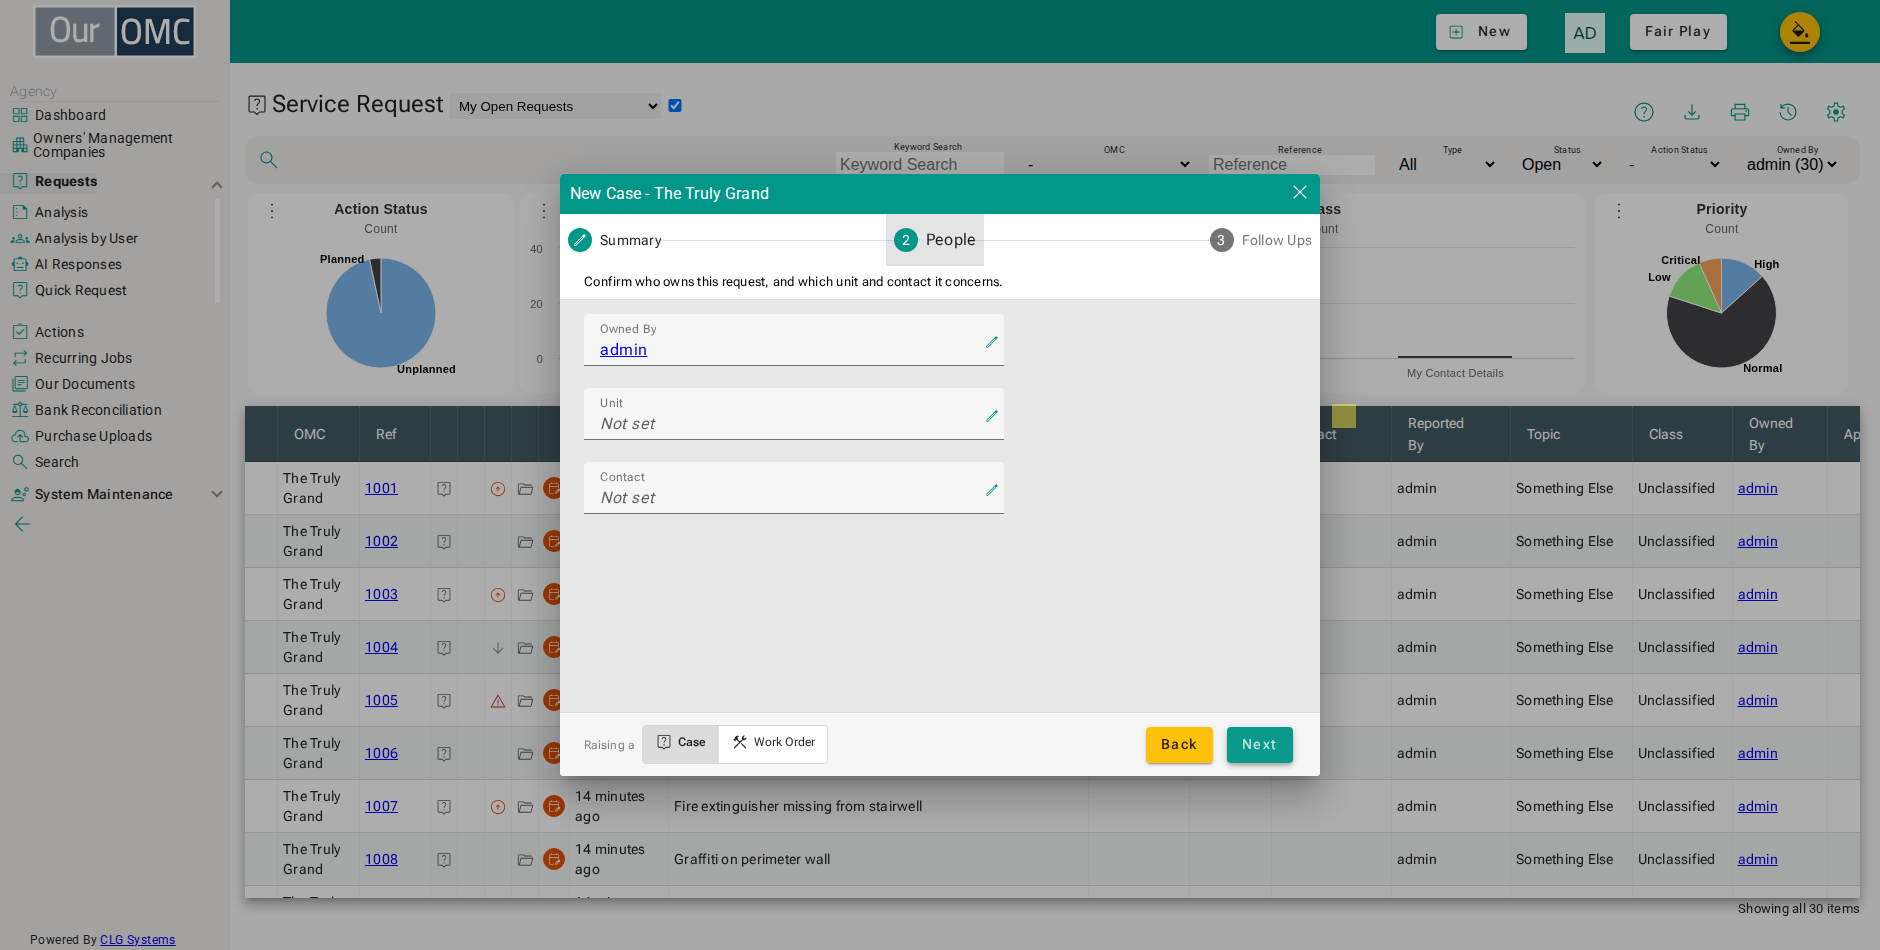The image size is (1880, 950).
Task: Open Dashboard in the sidebar
Action: click(70, 115)
